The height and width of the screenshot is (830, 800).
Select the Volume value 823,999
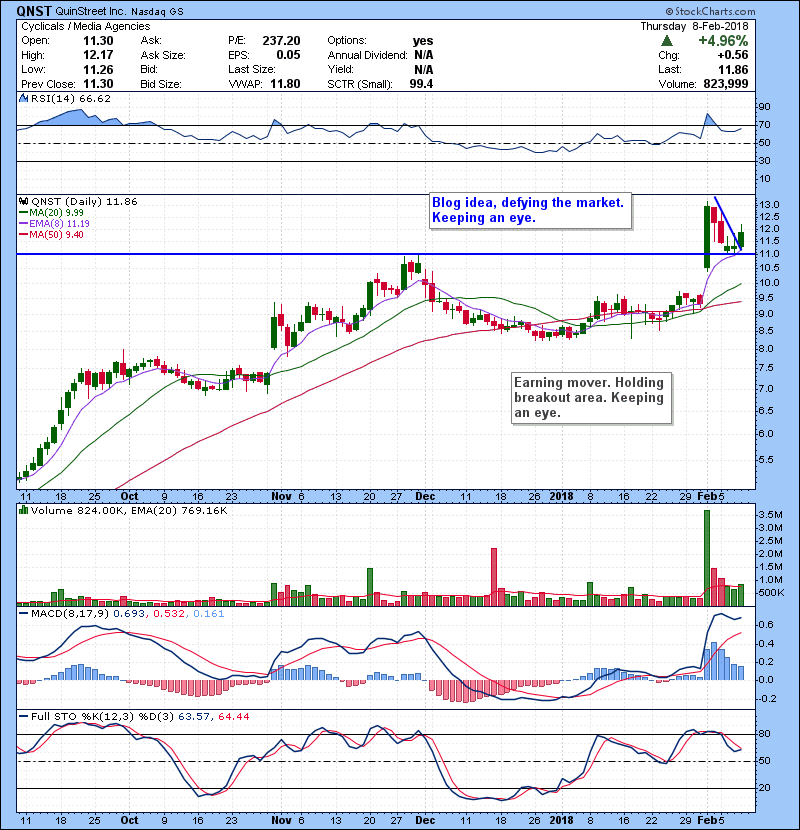click(x=726, y=84)
